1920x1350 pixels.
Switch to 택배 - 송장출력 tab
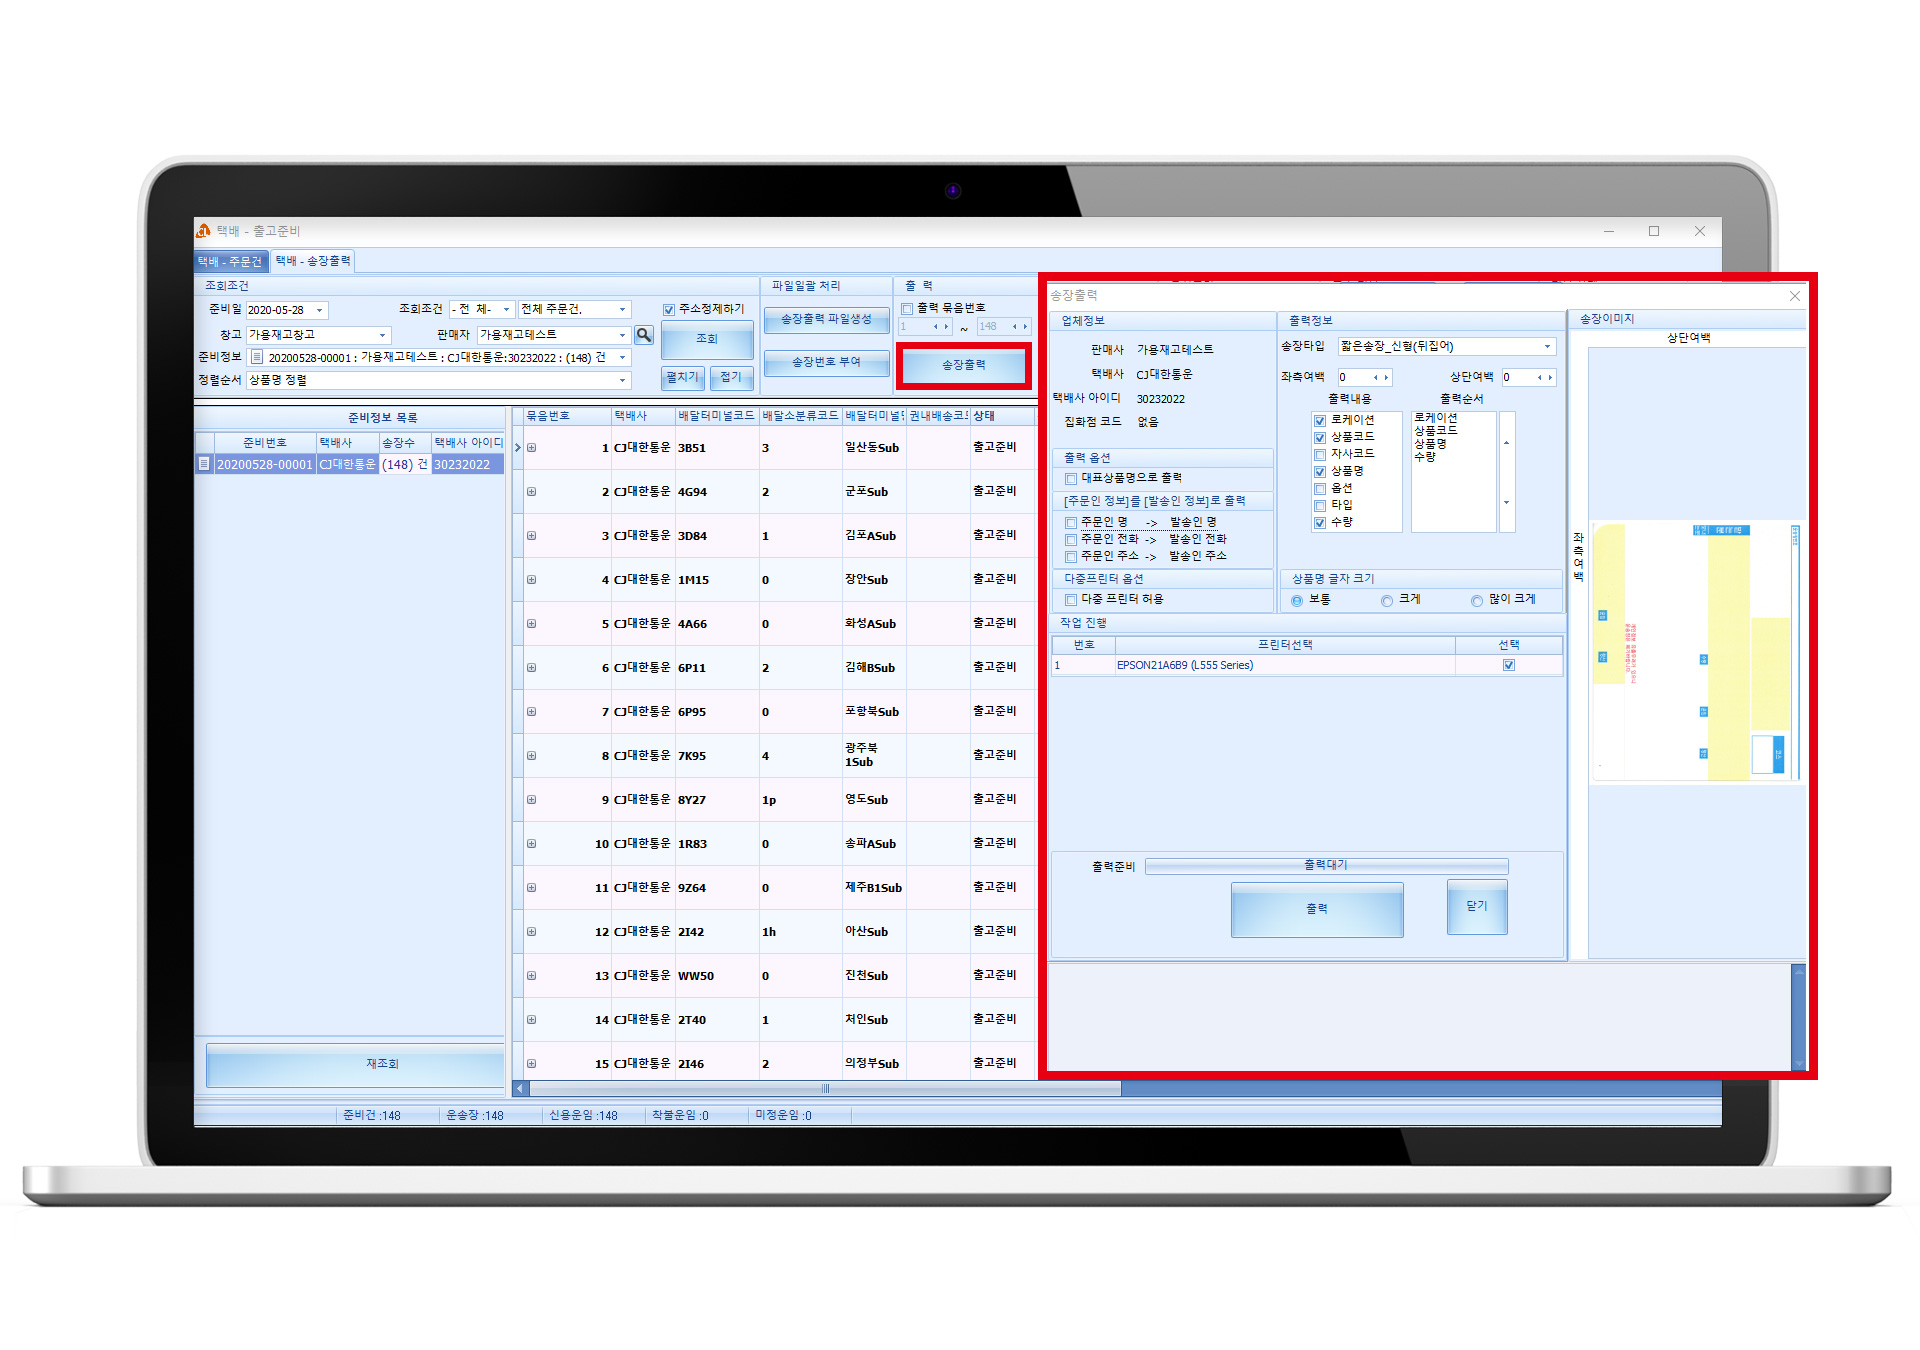(313, 261)
